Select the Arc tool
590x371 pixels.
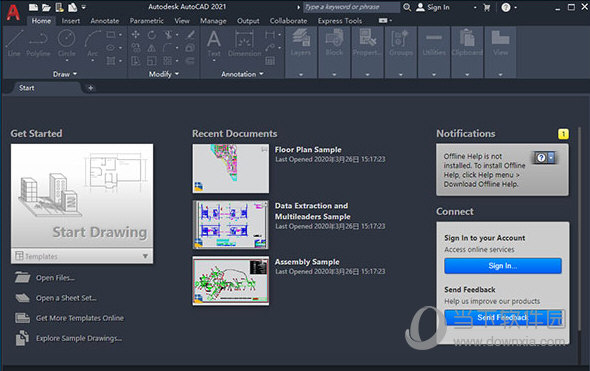pyautogui.click(x=93, y=43)
